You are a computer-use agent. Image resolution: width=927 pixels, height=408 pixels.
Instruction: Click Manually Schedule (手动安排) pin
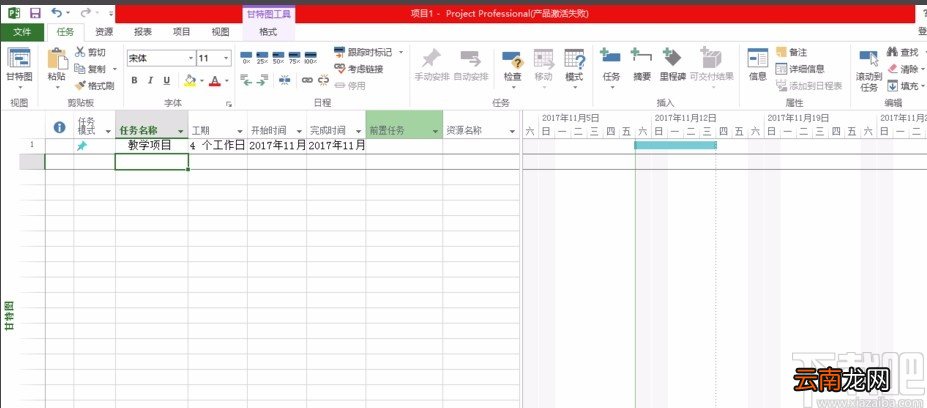(x=432, y=65)
